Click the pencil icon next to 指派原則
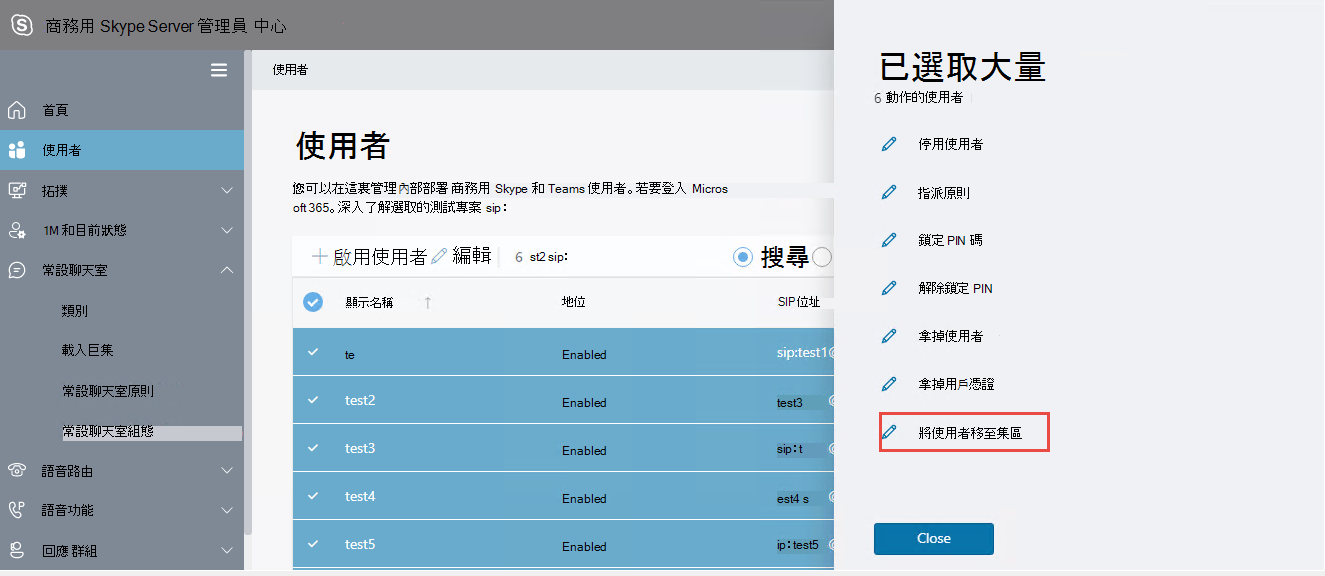1325x576 pixels. click(x=889, y=192)
